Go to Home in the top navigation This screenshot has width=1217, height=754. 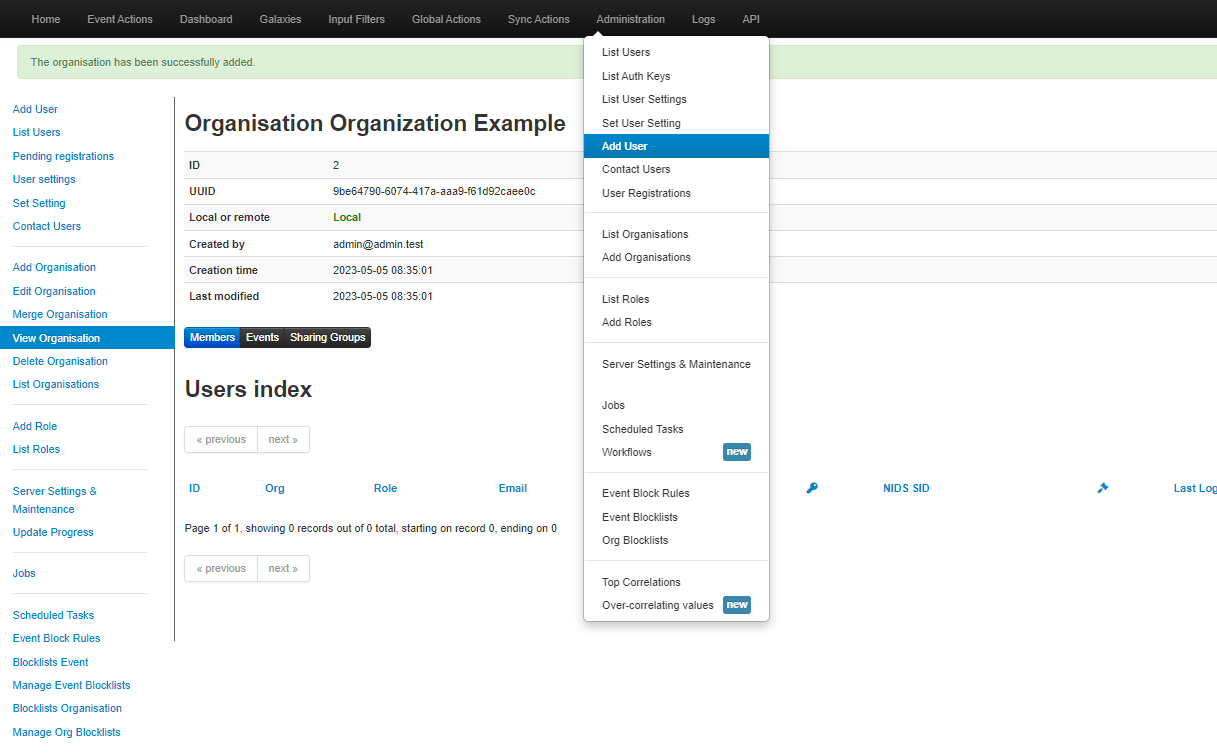(x=45, y=18)
